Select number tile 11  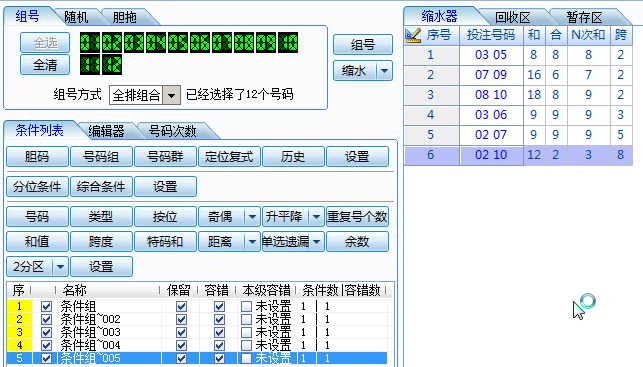[x=90, y=65]
